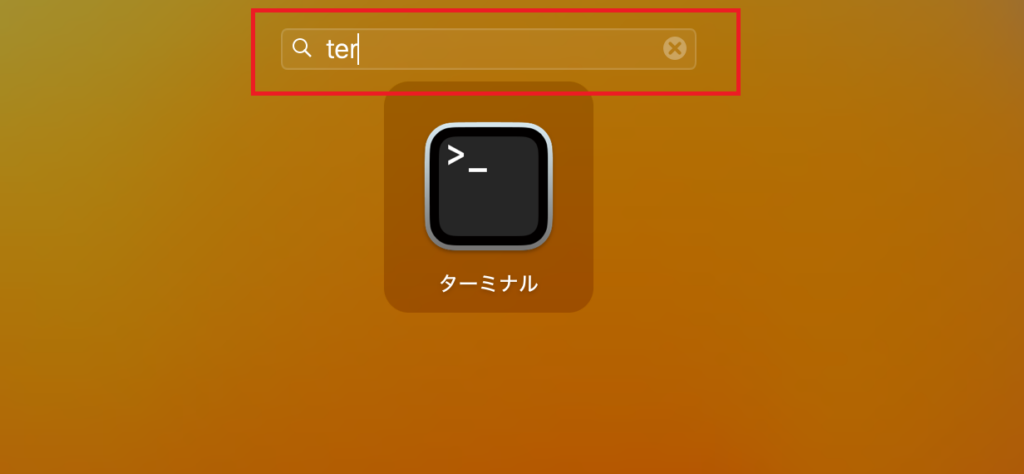Image resolution: width=1024 pixels, height=474 pixels.
Task: Select the ターミナル app name text
Action: click(488, 283)
